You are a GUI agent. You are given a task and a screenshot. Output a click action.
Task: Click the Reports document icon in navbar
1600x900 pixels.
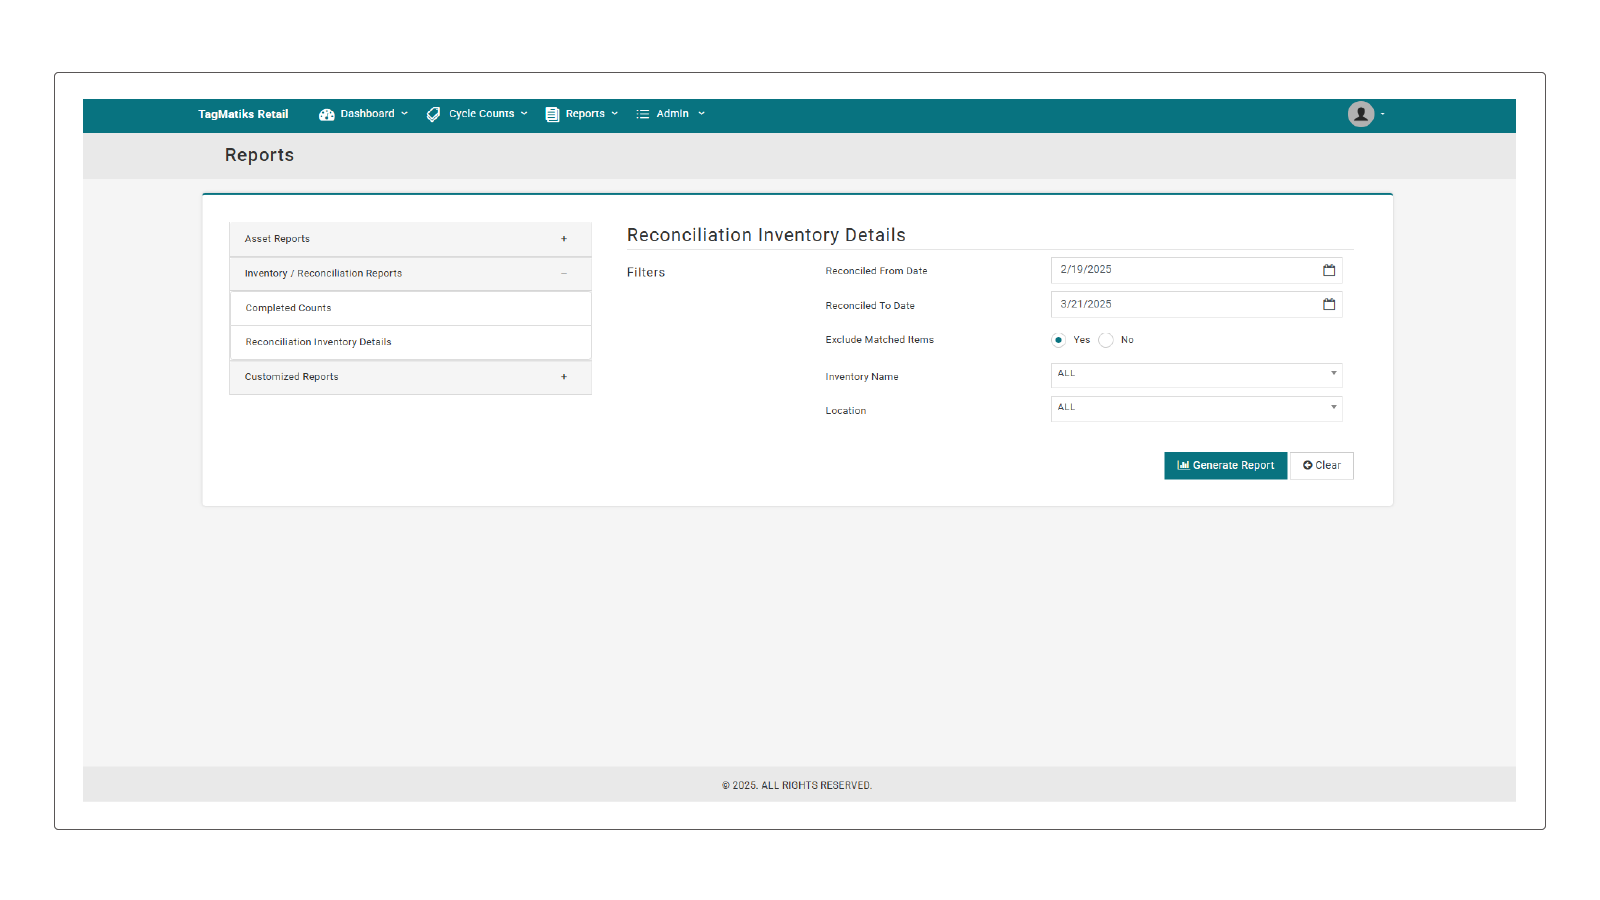pyautogui.click(x=552, y=114)
